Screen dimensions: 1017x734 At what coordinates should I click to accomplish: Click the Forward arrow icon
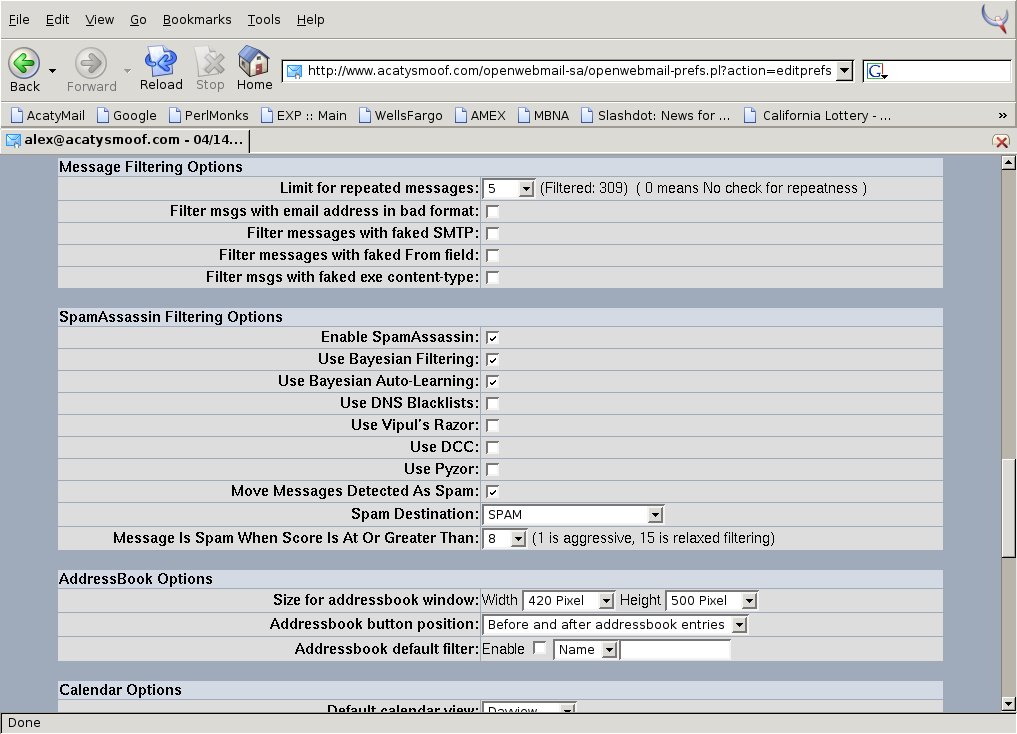click(90, 64)
